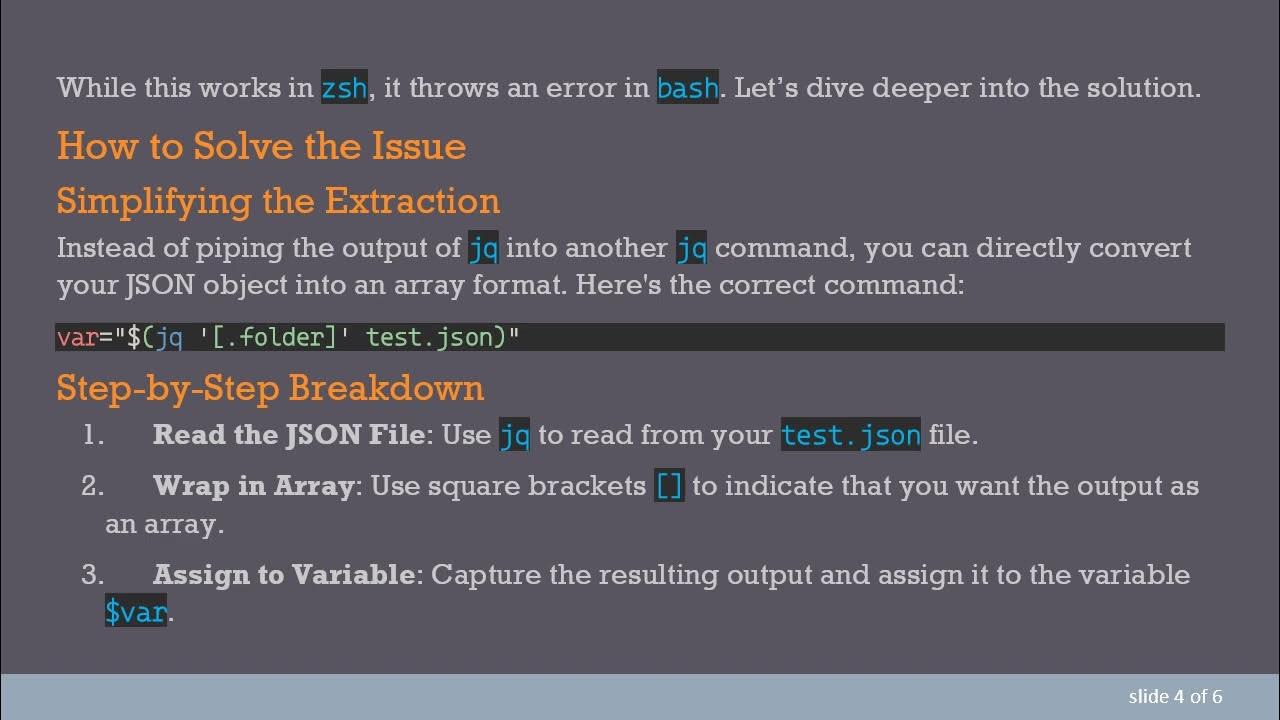Viewport: 1280px width, 720px height.
Task: Click list number 2 in the breakdown
Action: 93,486
